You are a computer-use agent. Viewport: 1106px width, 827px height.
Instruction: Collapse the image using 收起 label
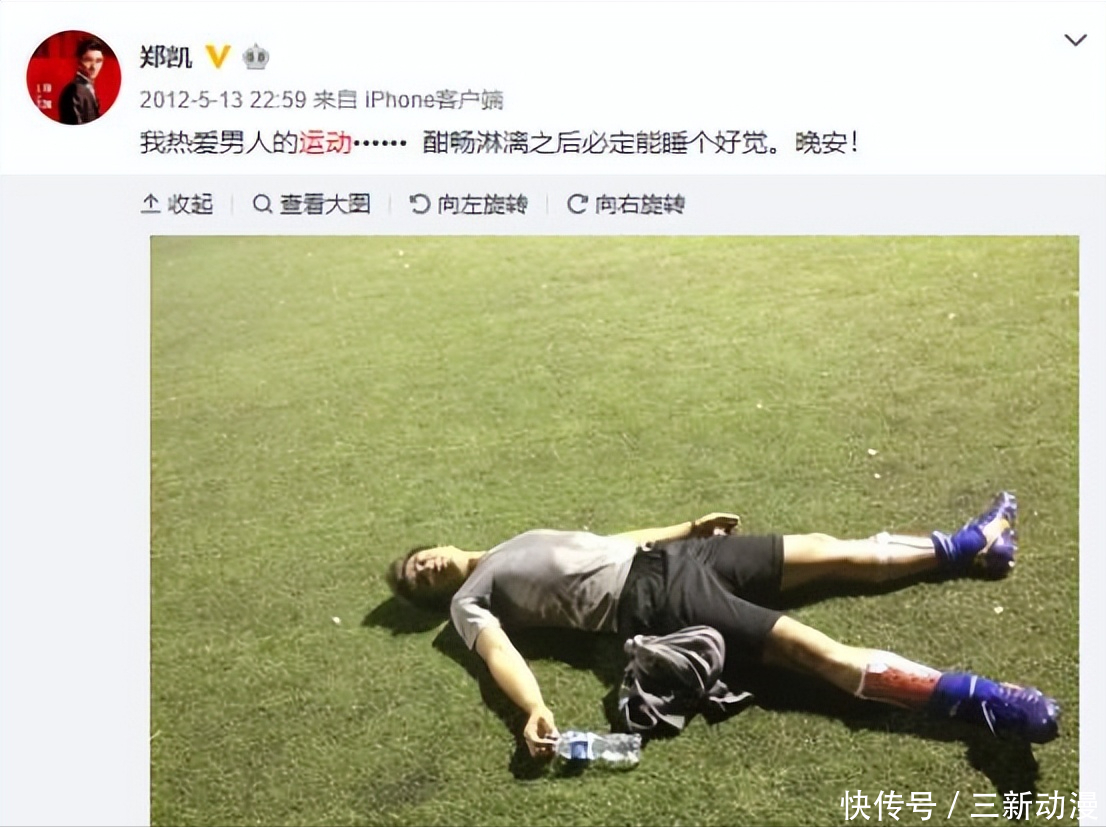[x=190, y=204]
